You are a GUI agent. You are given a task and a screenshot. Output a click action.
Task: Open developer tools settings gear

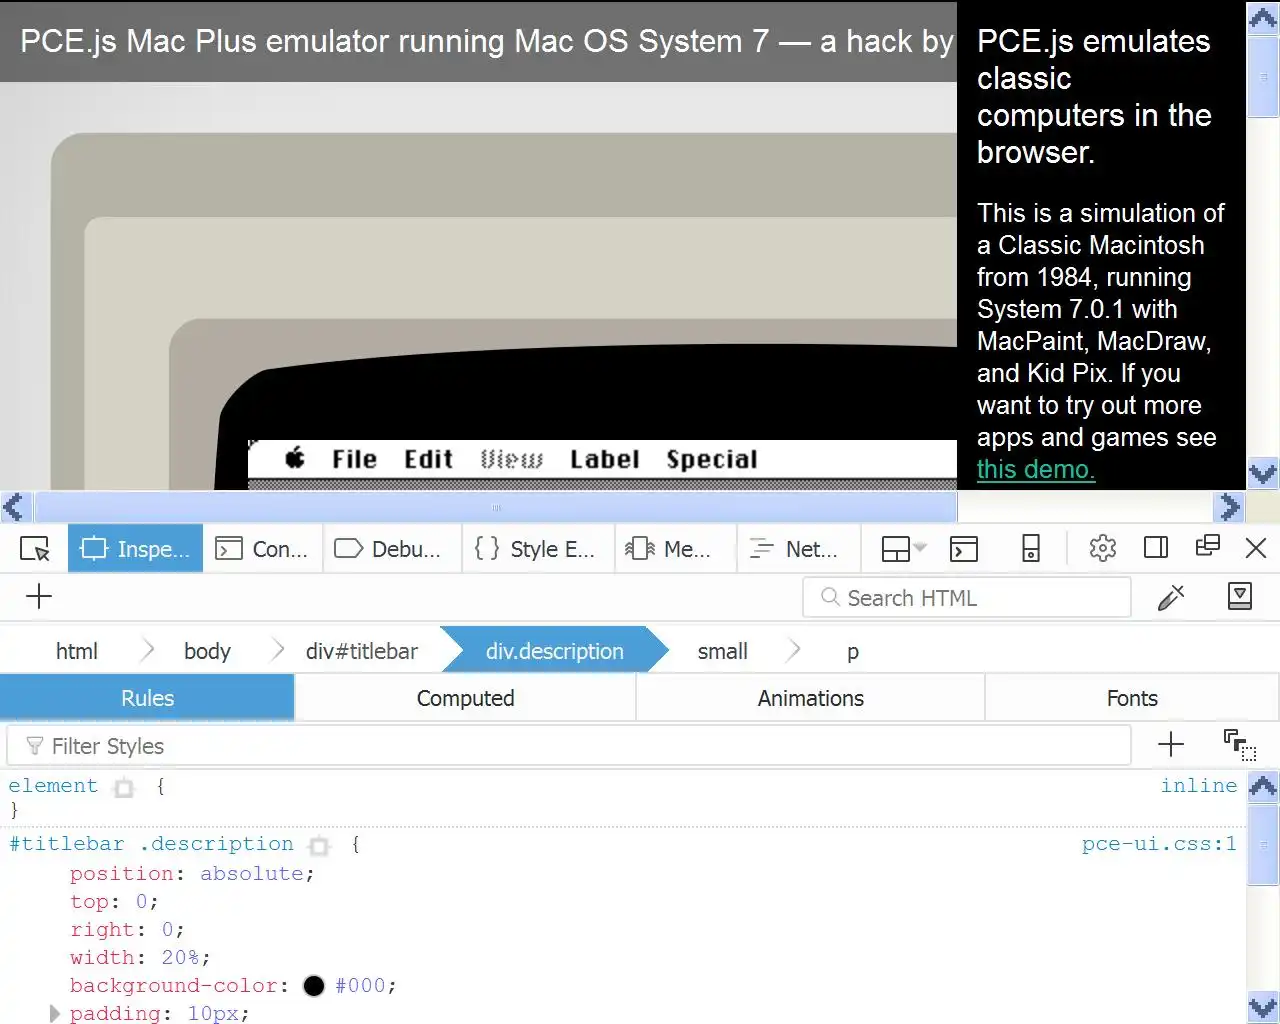click(x=1102, y=548)
